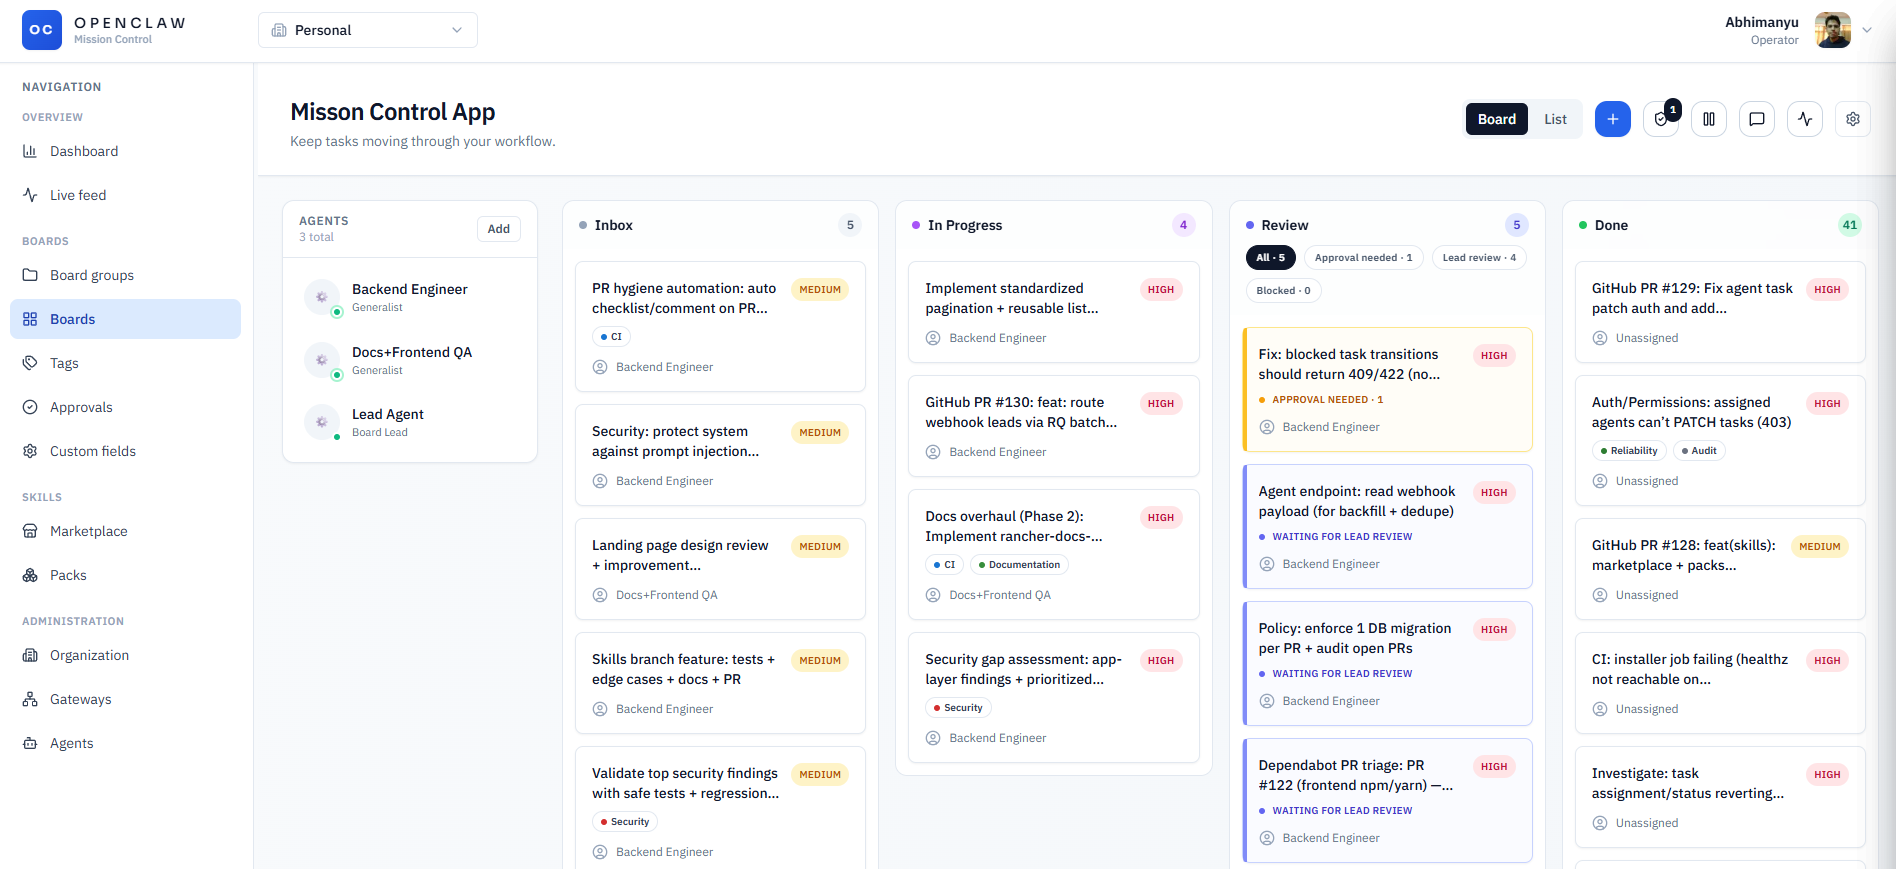The width and height of the screenshot is (1896, 869).
Task: Show Blocked tasks filter in Review
Action: pyautogui.click(x=1283, y=291)
